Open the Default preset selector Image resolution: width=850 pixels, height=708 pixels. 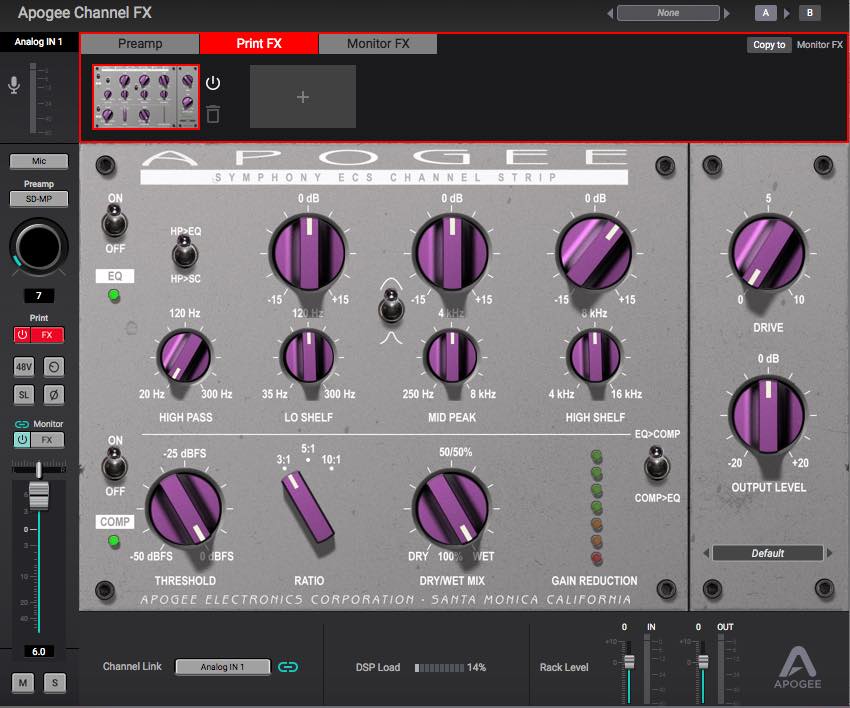pyautogui.click(x=767, y=553)
